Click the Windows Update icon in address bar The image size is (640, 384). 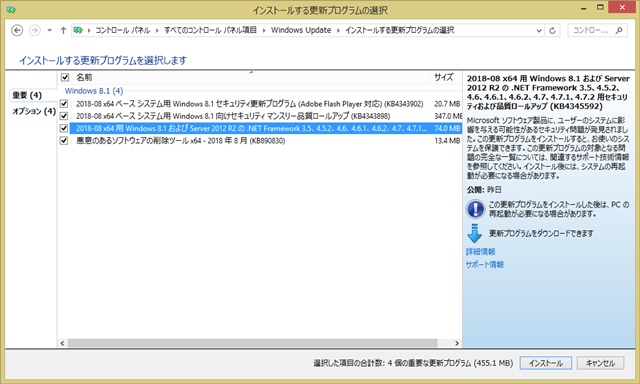(78, 30)
